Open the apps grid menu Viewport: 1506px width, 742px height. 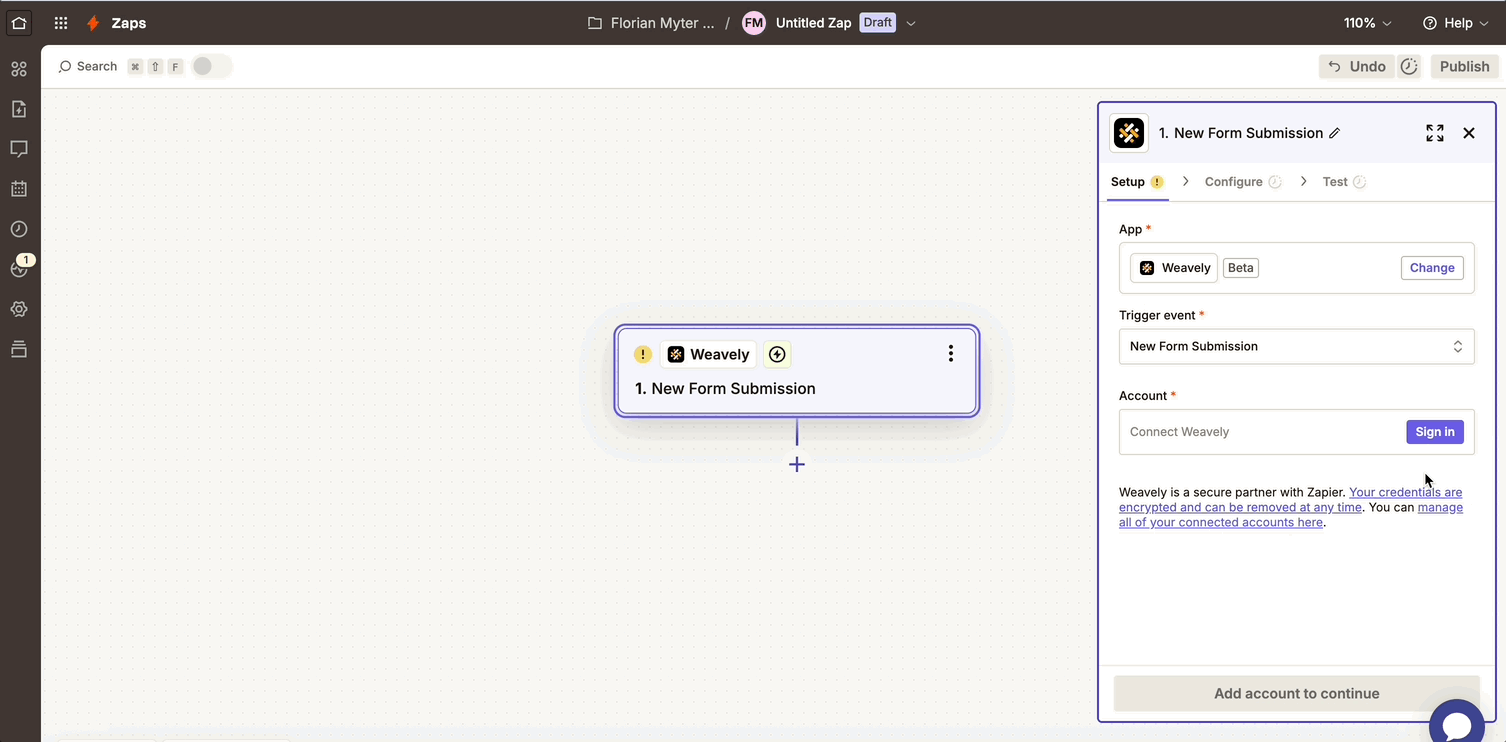point(61,23)
